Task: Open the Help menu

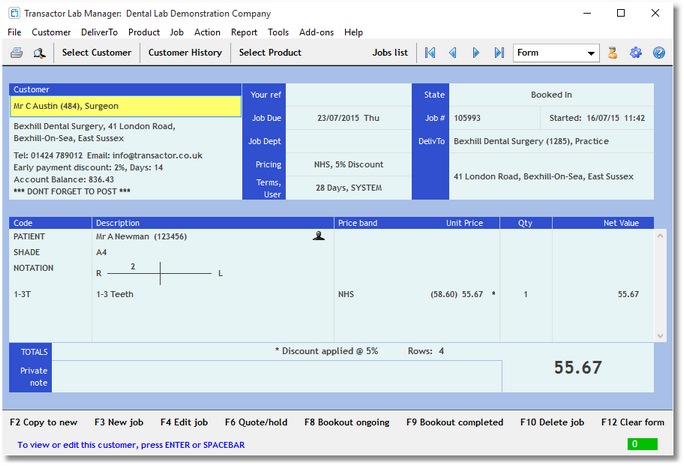Action: coord(353,32)
